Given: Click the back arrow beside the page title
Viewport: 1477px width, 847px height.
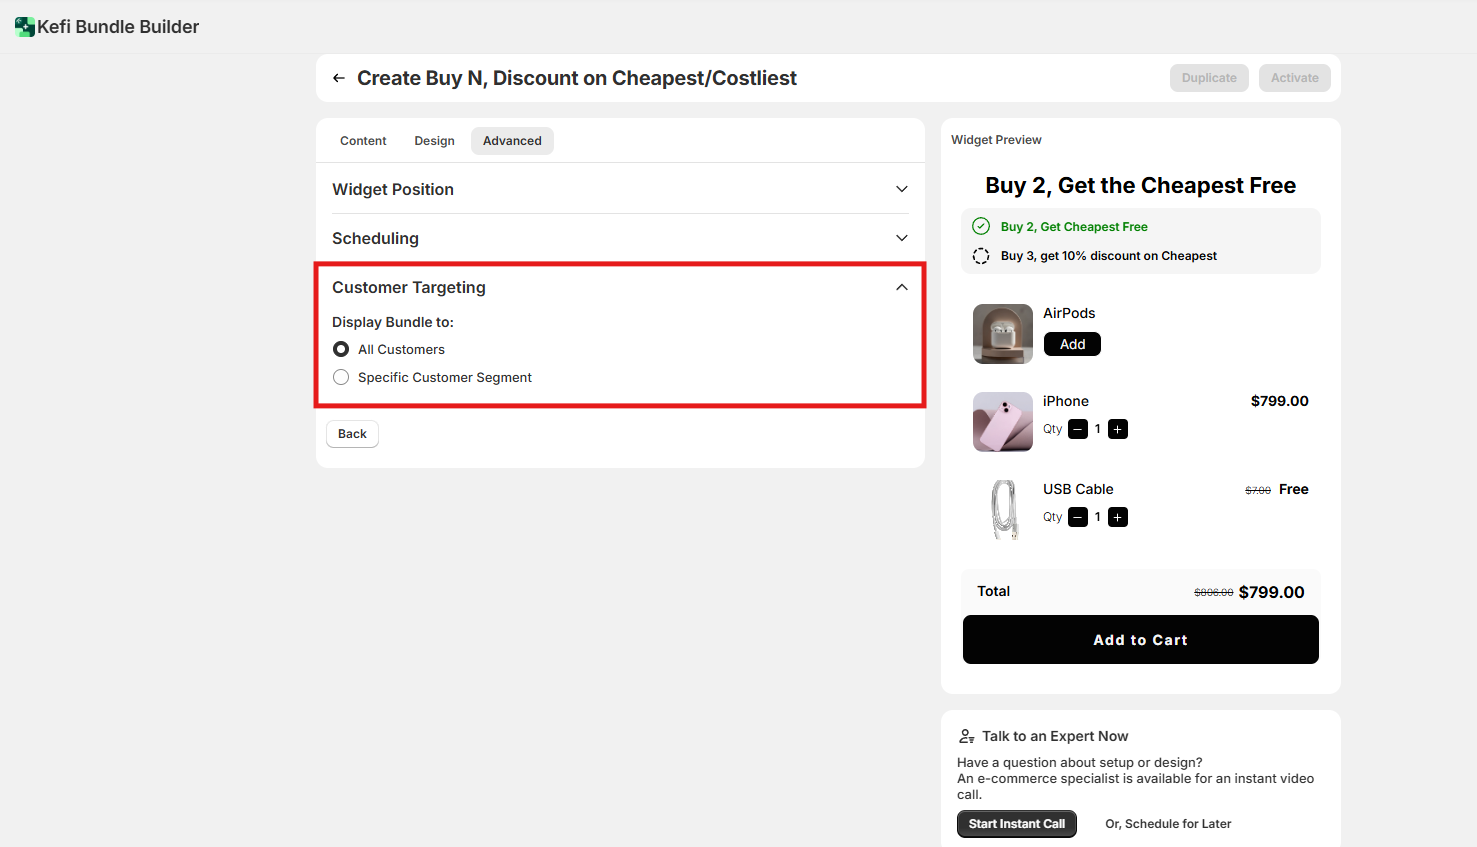Looking at the screenshot, I should (339, 78).
